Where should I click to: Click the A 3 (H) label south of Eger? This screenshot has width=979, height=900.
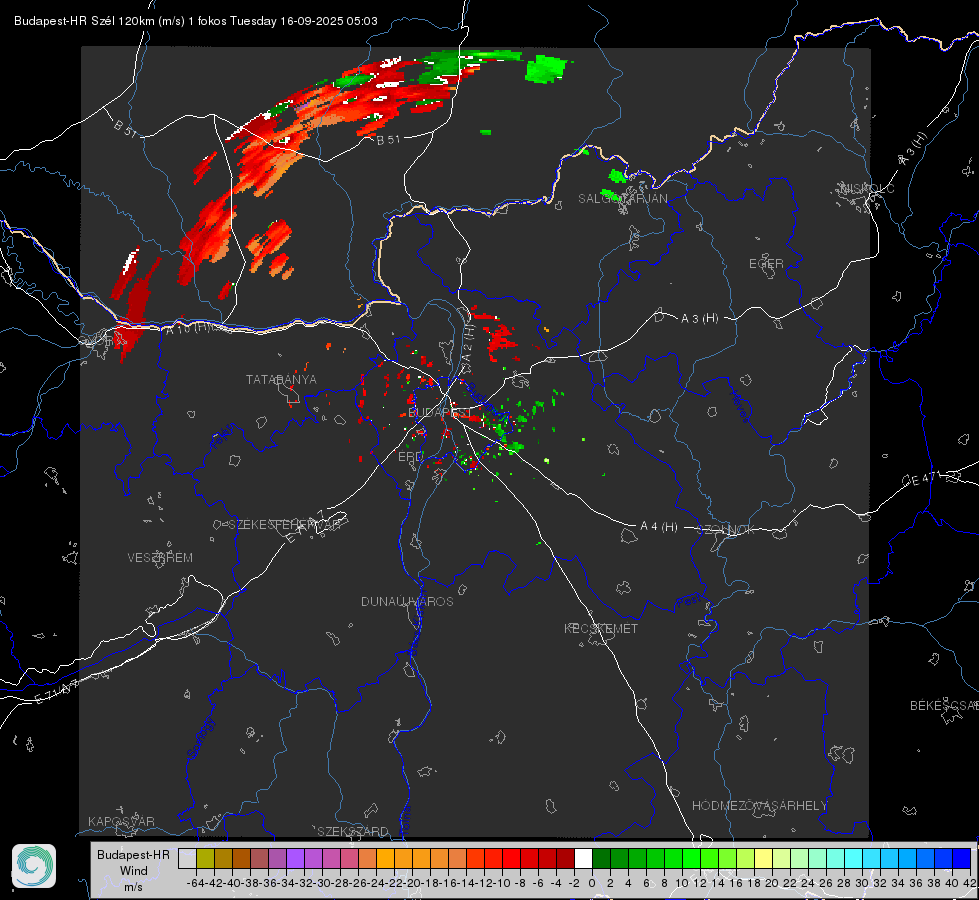(x=699, y=319)
